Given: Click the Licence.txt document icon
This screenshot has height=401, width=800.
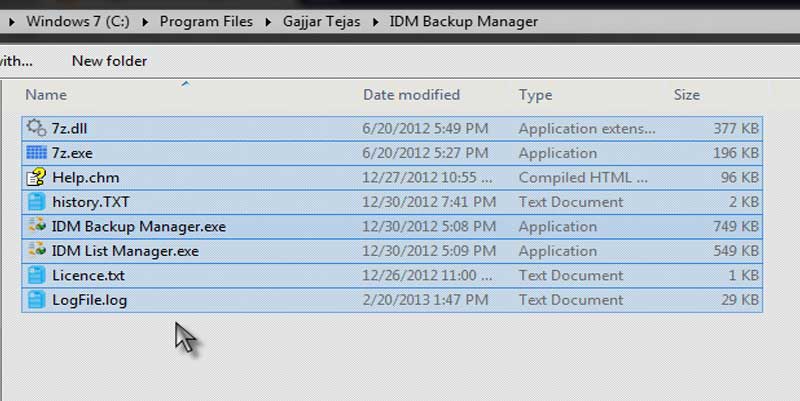Looking at the screenshot, I should [x=36, y=275].
